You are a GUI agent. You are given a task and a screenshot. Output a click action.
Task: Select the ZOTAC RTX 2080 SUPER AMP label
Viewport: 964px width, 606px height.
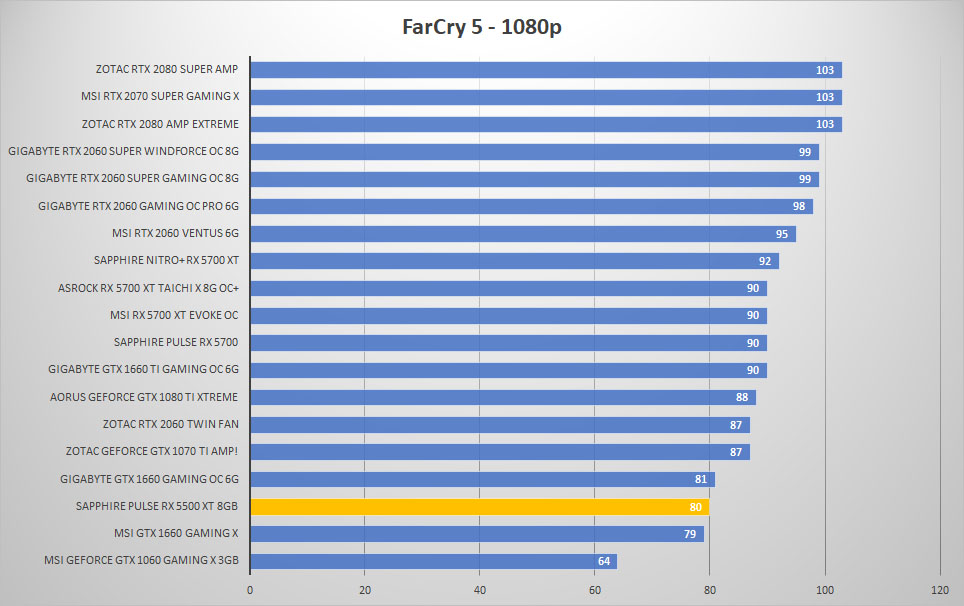pyautogui.click(x=167, y=69)
